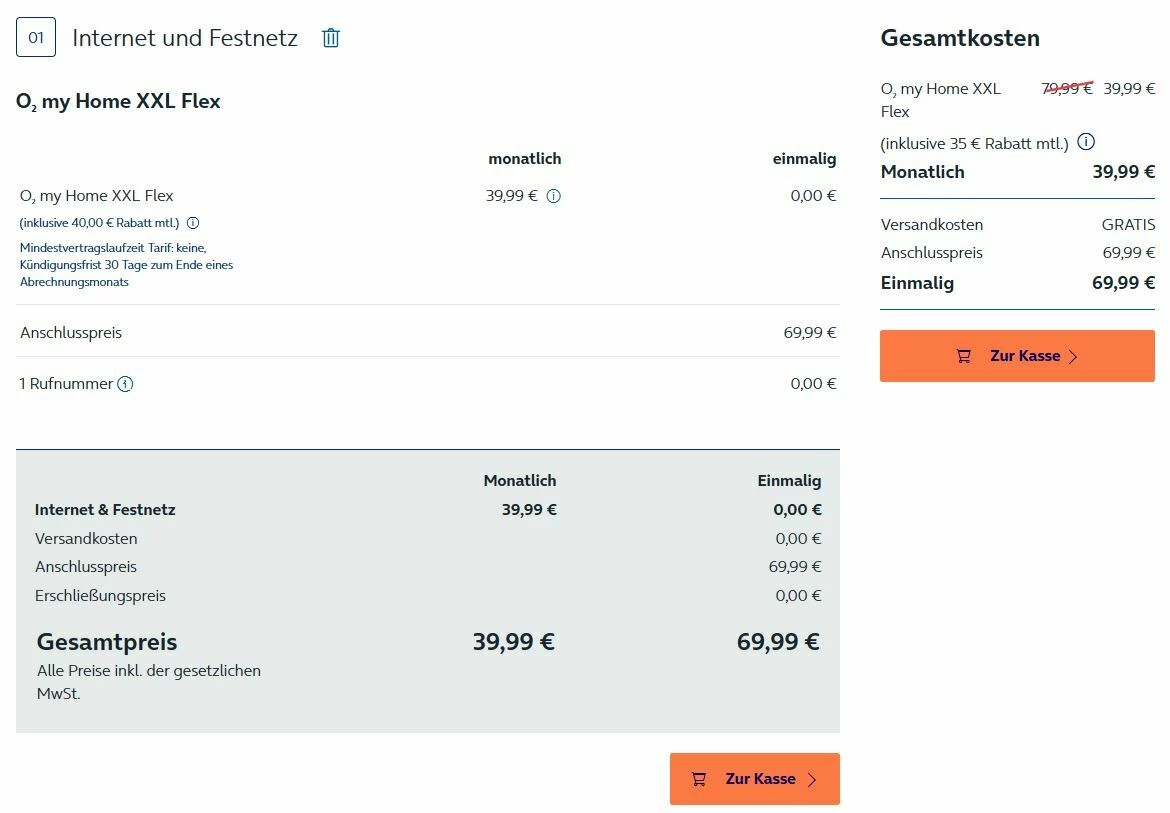Click info icon next to 1 Rufnummer
Screen dimensions: 1170x813
(125, 384)
